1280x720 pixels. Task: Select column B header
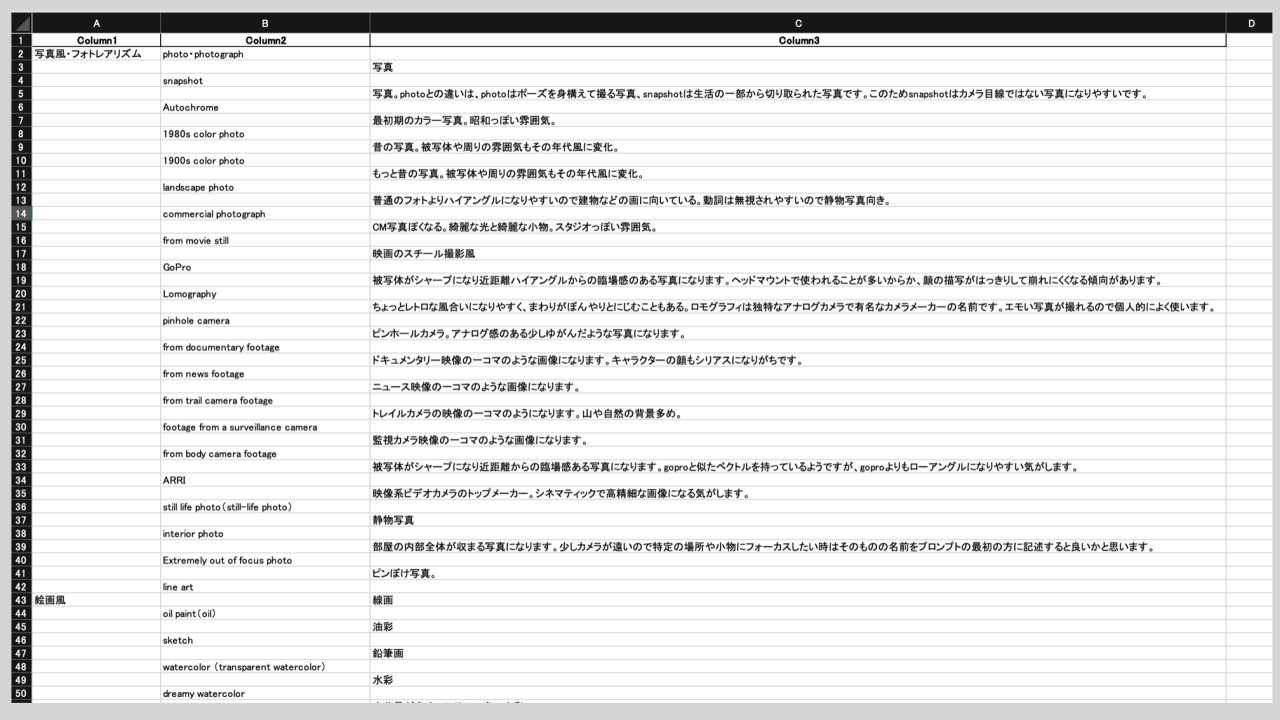click(265, 23)
